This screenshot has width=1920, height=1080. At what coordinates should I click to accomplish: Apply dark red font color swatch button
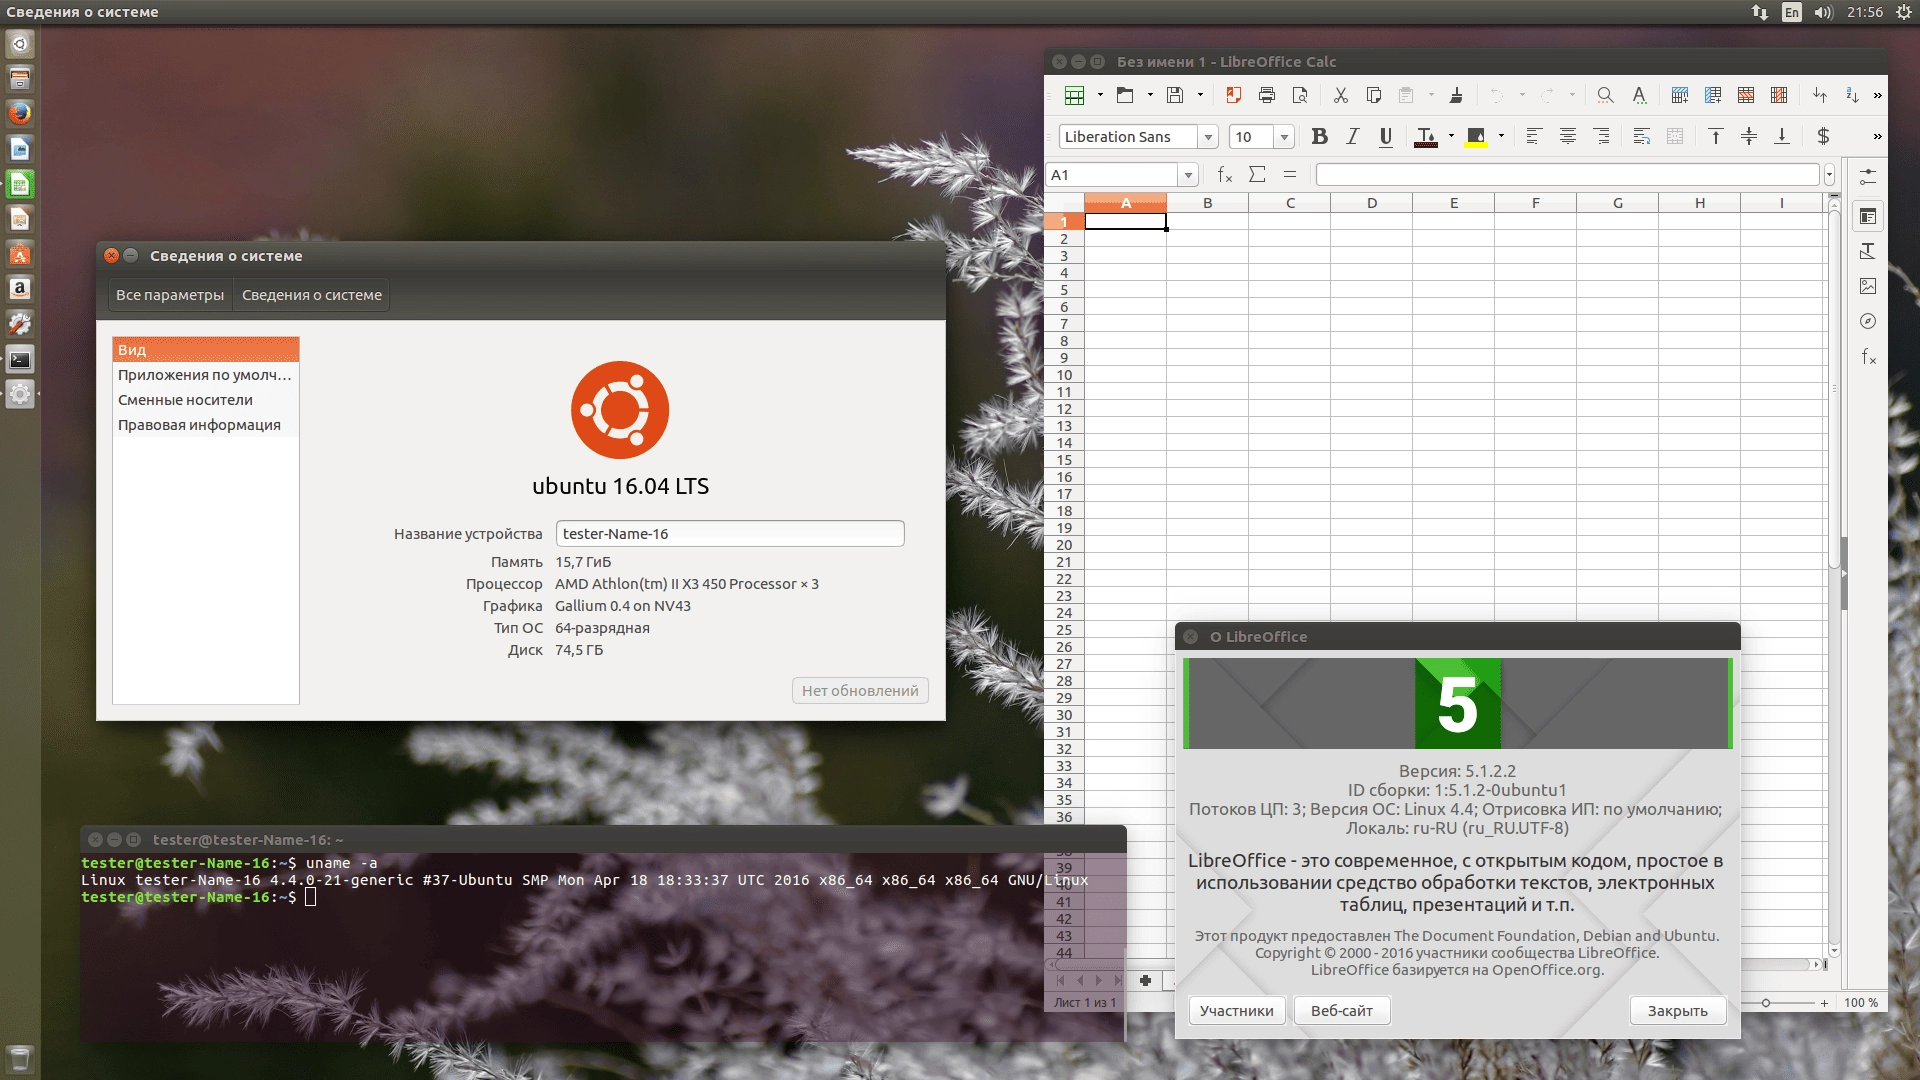1427,136
